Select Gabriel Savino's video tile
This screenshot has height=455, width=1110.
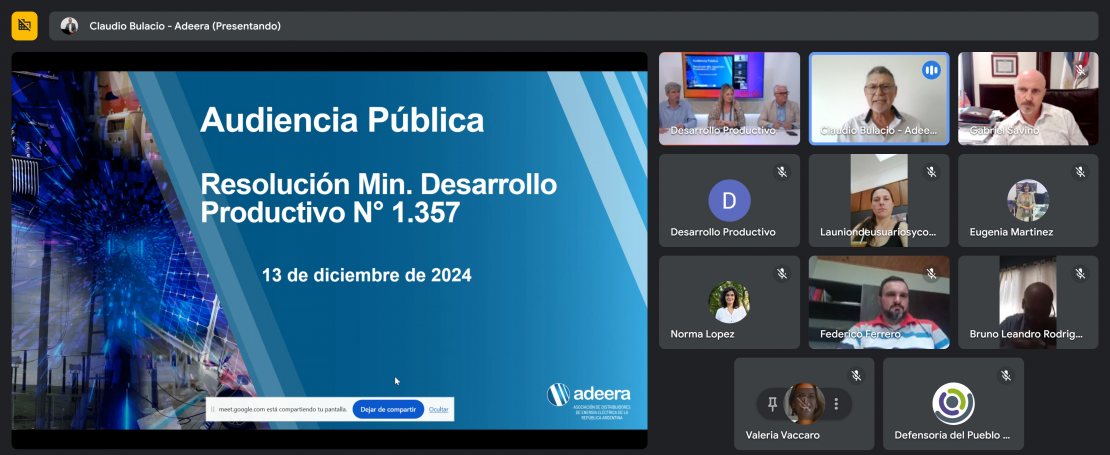pyautogui.click(x=1028, y=98)
